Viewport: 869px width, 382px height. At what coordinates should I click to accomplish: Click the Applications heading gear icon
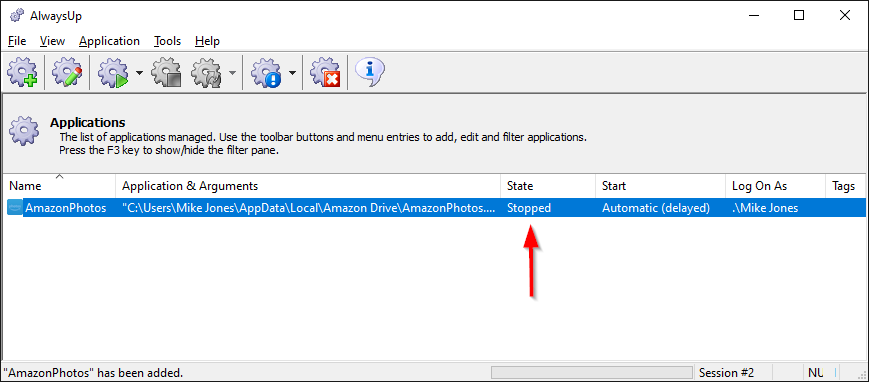(24, 131)
